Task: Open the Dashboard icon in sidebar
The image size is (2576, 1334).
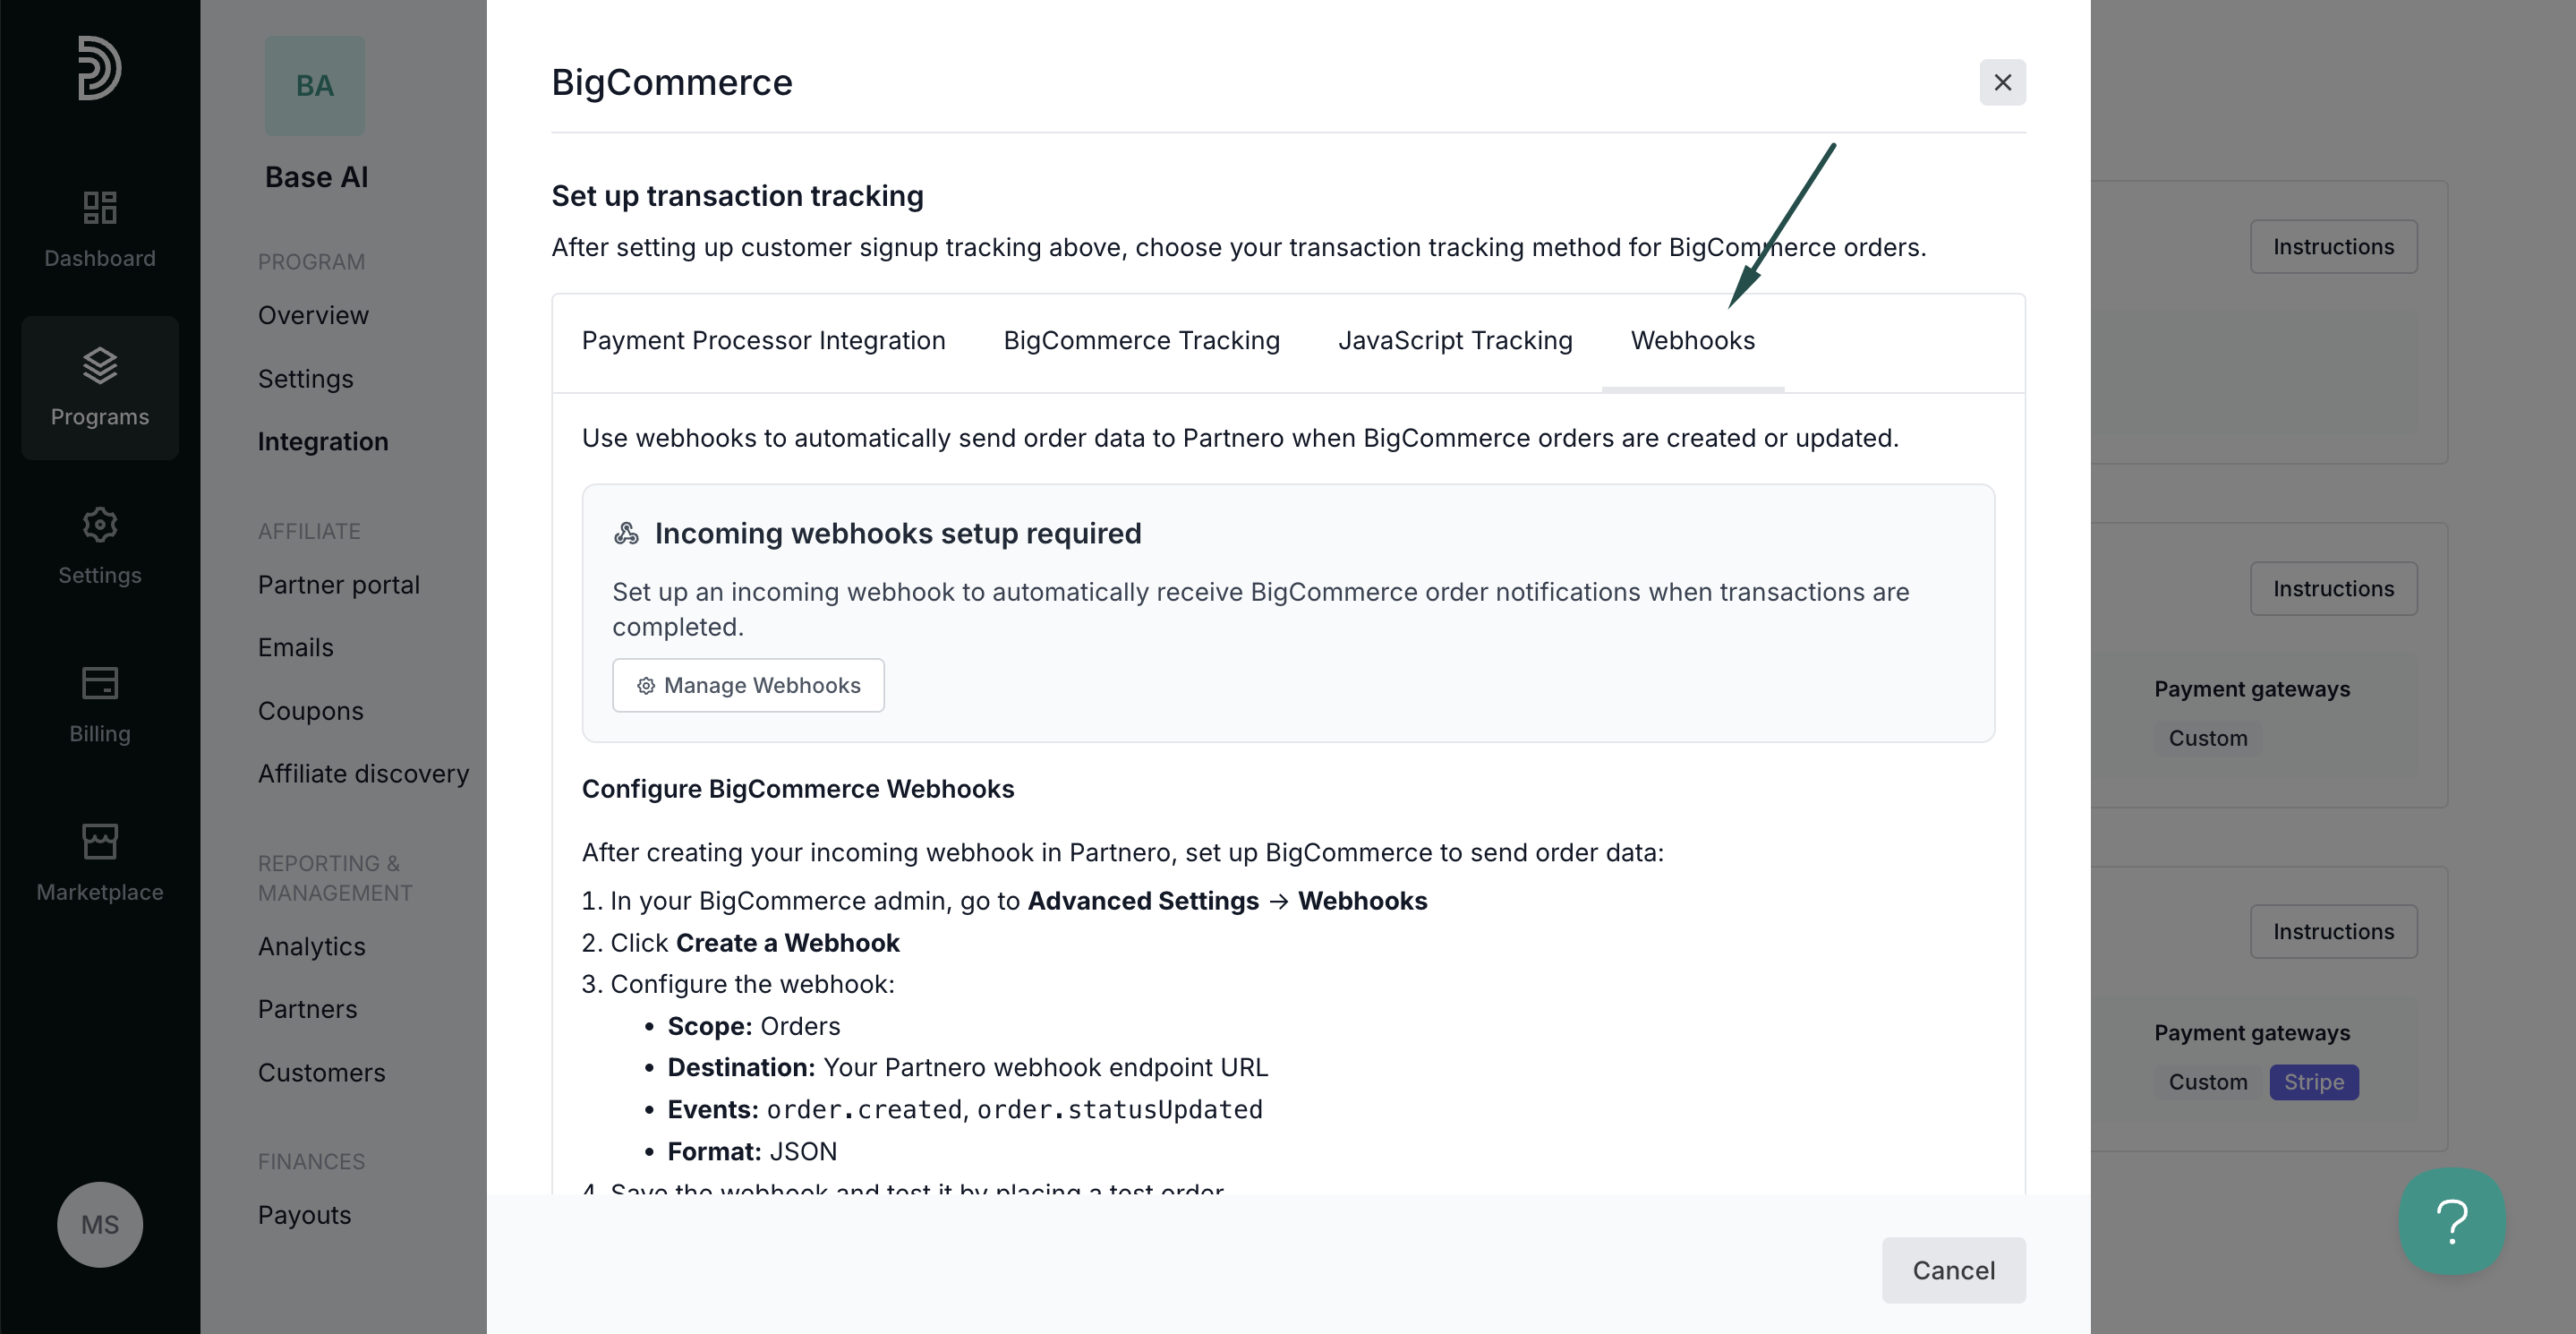Action: pos(100,208)
